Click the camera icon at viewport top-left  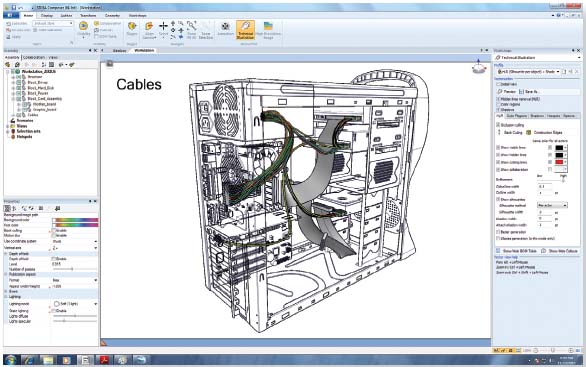pos(110,64)
